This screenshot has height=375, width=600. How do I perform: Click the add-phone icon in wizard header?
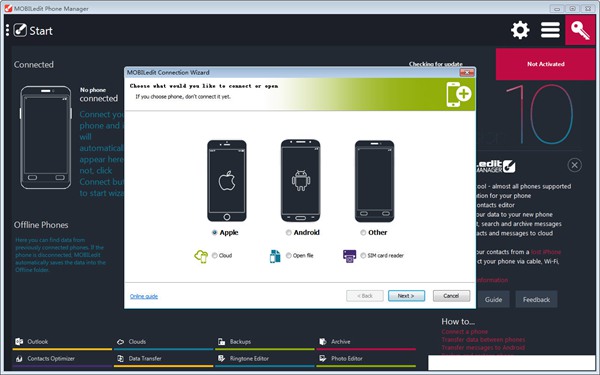tap(459, 94)
